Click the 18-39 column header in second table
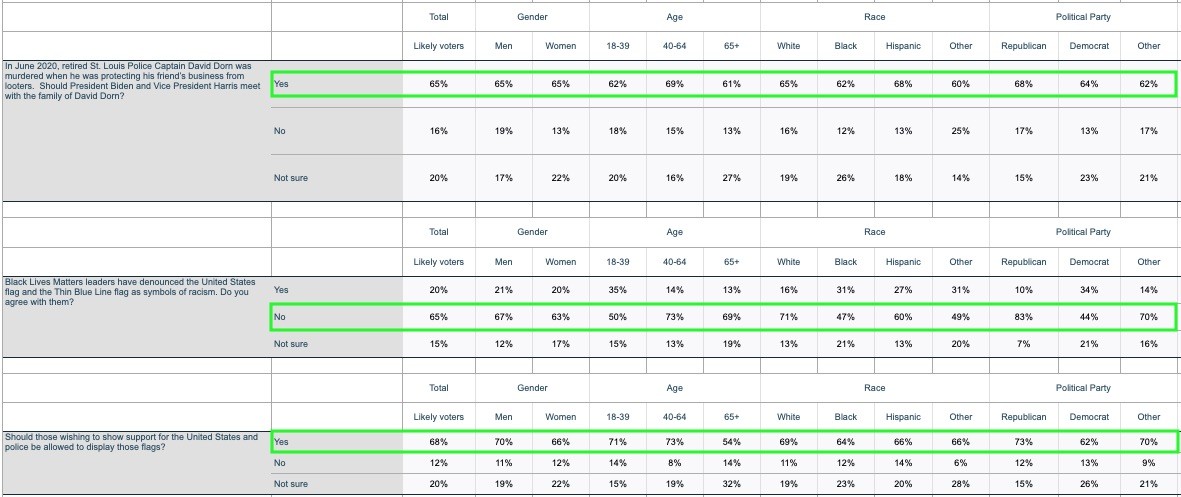Screen dimensions: 1181x497 pos(618,262)
